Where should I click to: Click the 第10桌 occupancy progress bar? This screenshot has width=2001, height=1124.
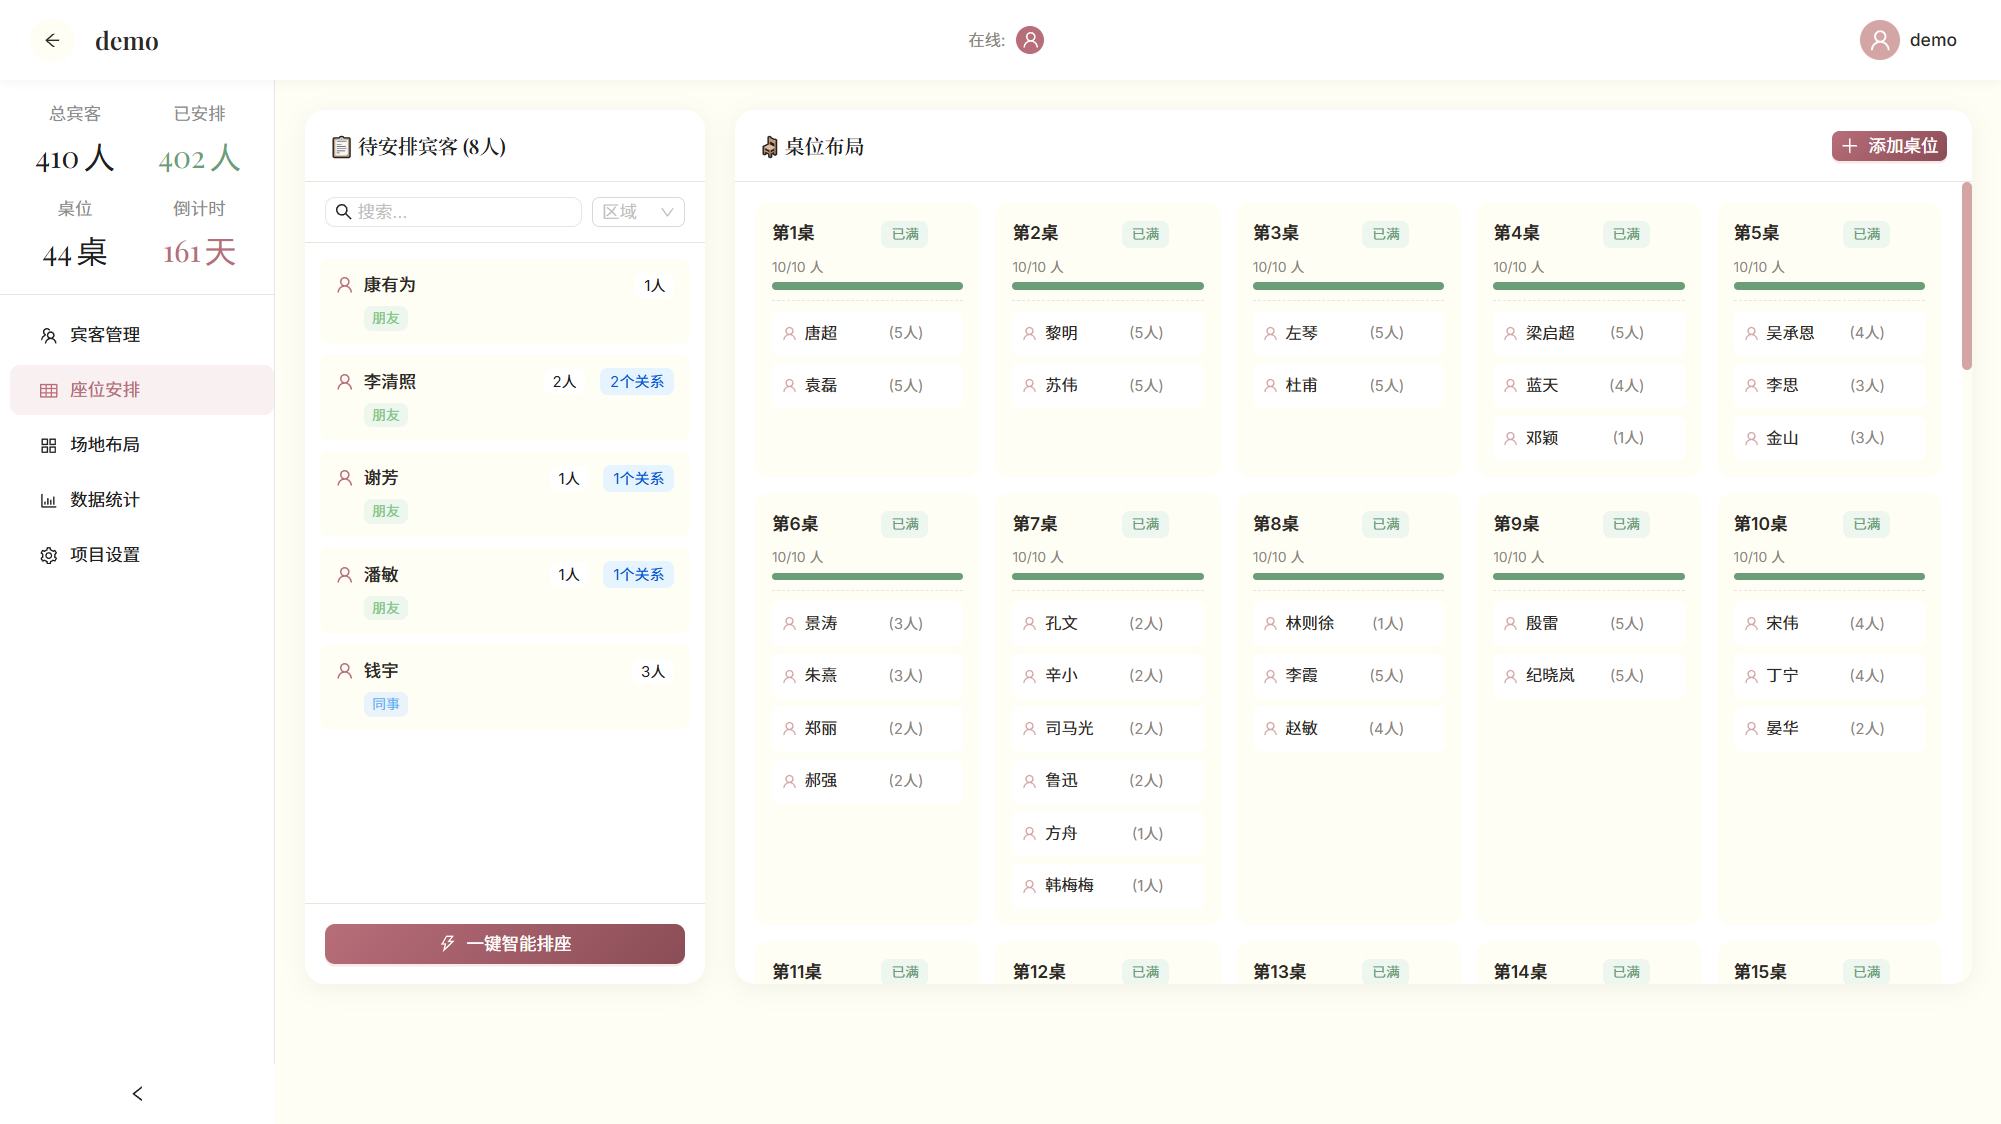tap(1829, 577)
